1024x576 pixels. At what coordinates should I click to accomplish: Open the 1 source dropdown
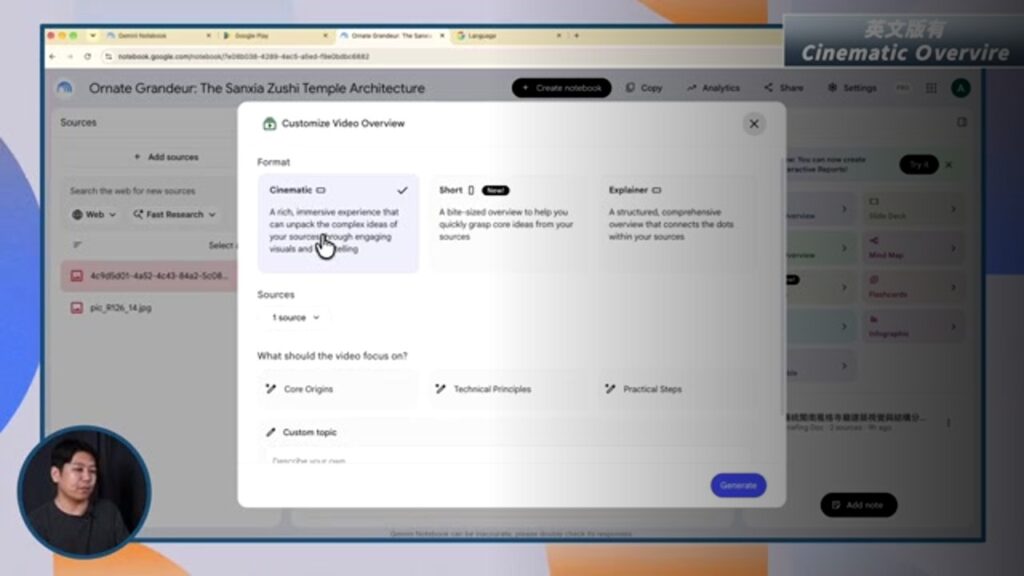pos(295,317)
